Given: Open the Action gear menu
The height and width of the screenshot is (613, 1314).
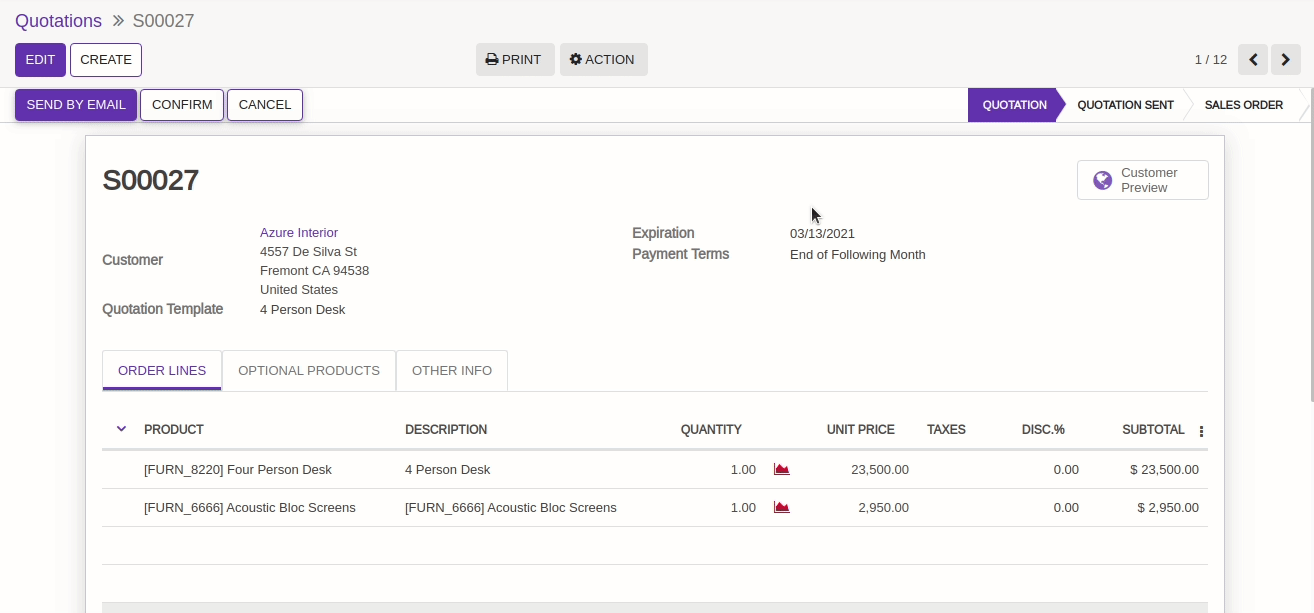Looking at the screenshot, I should tap(603, 59).
